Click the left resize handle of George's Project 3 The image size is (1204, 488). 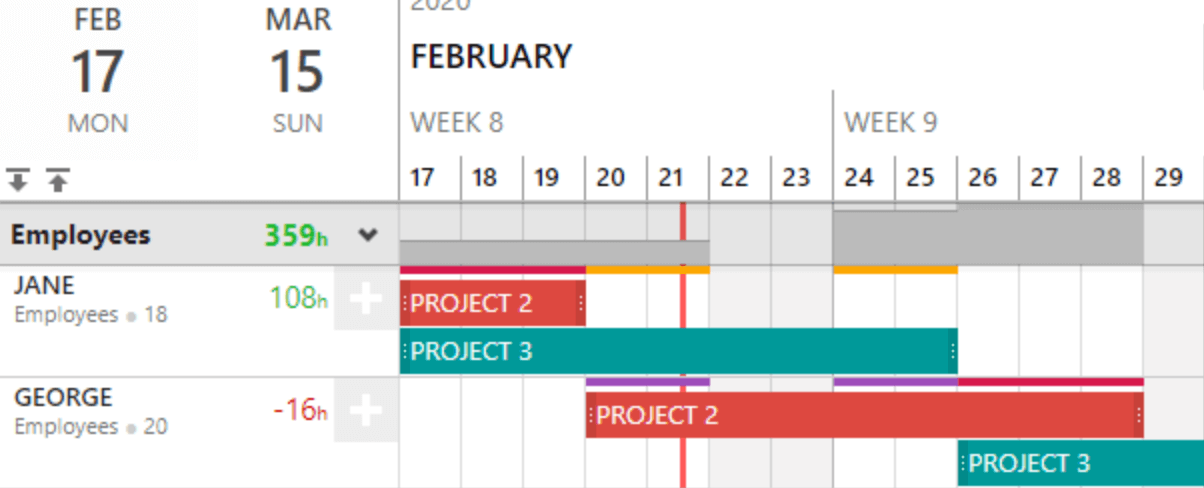tap(963, 463)
